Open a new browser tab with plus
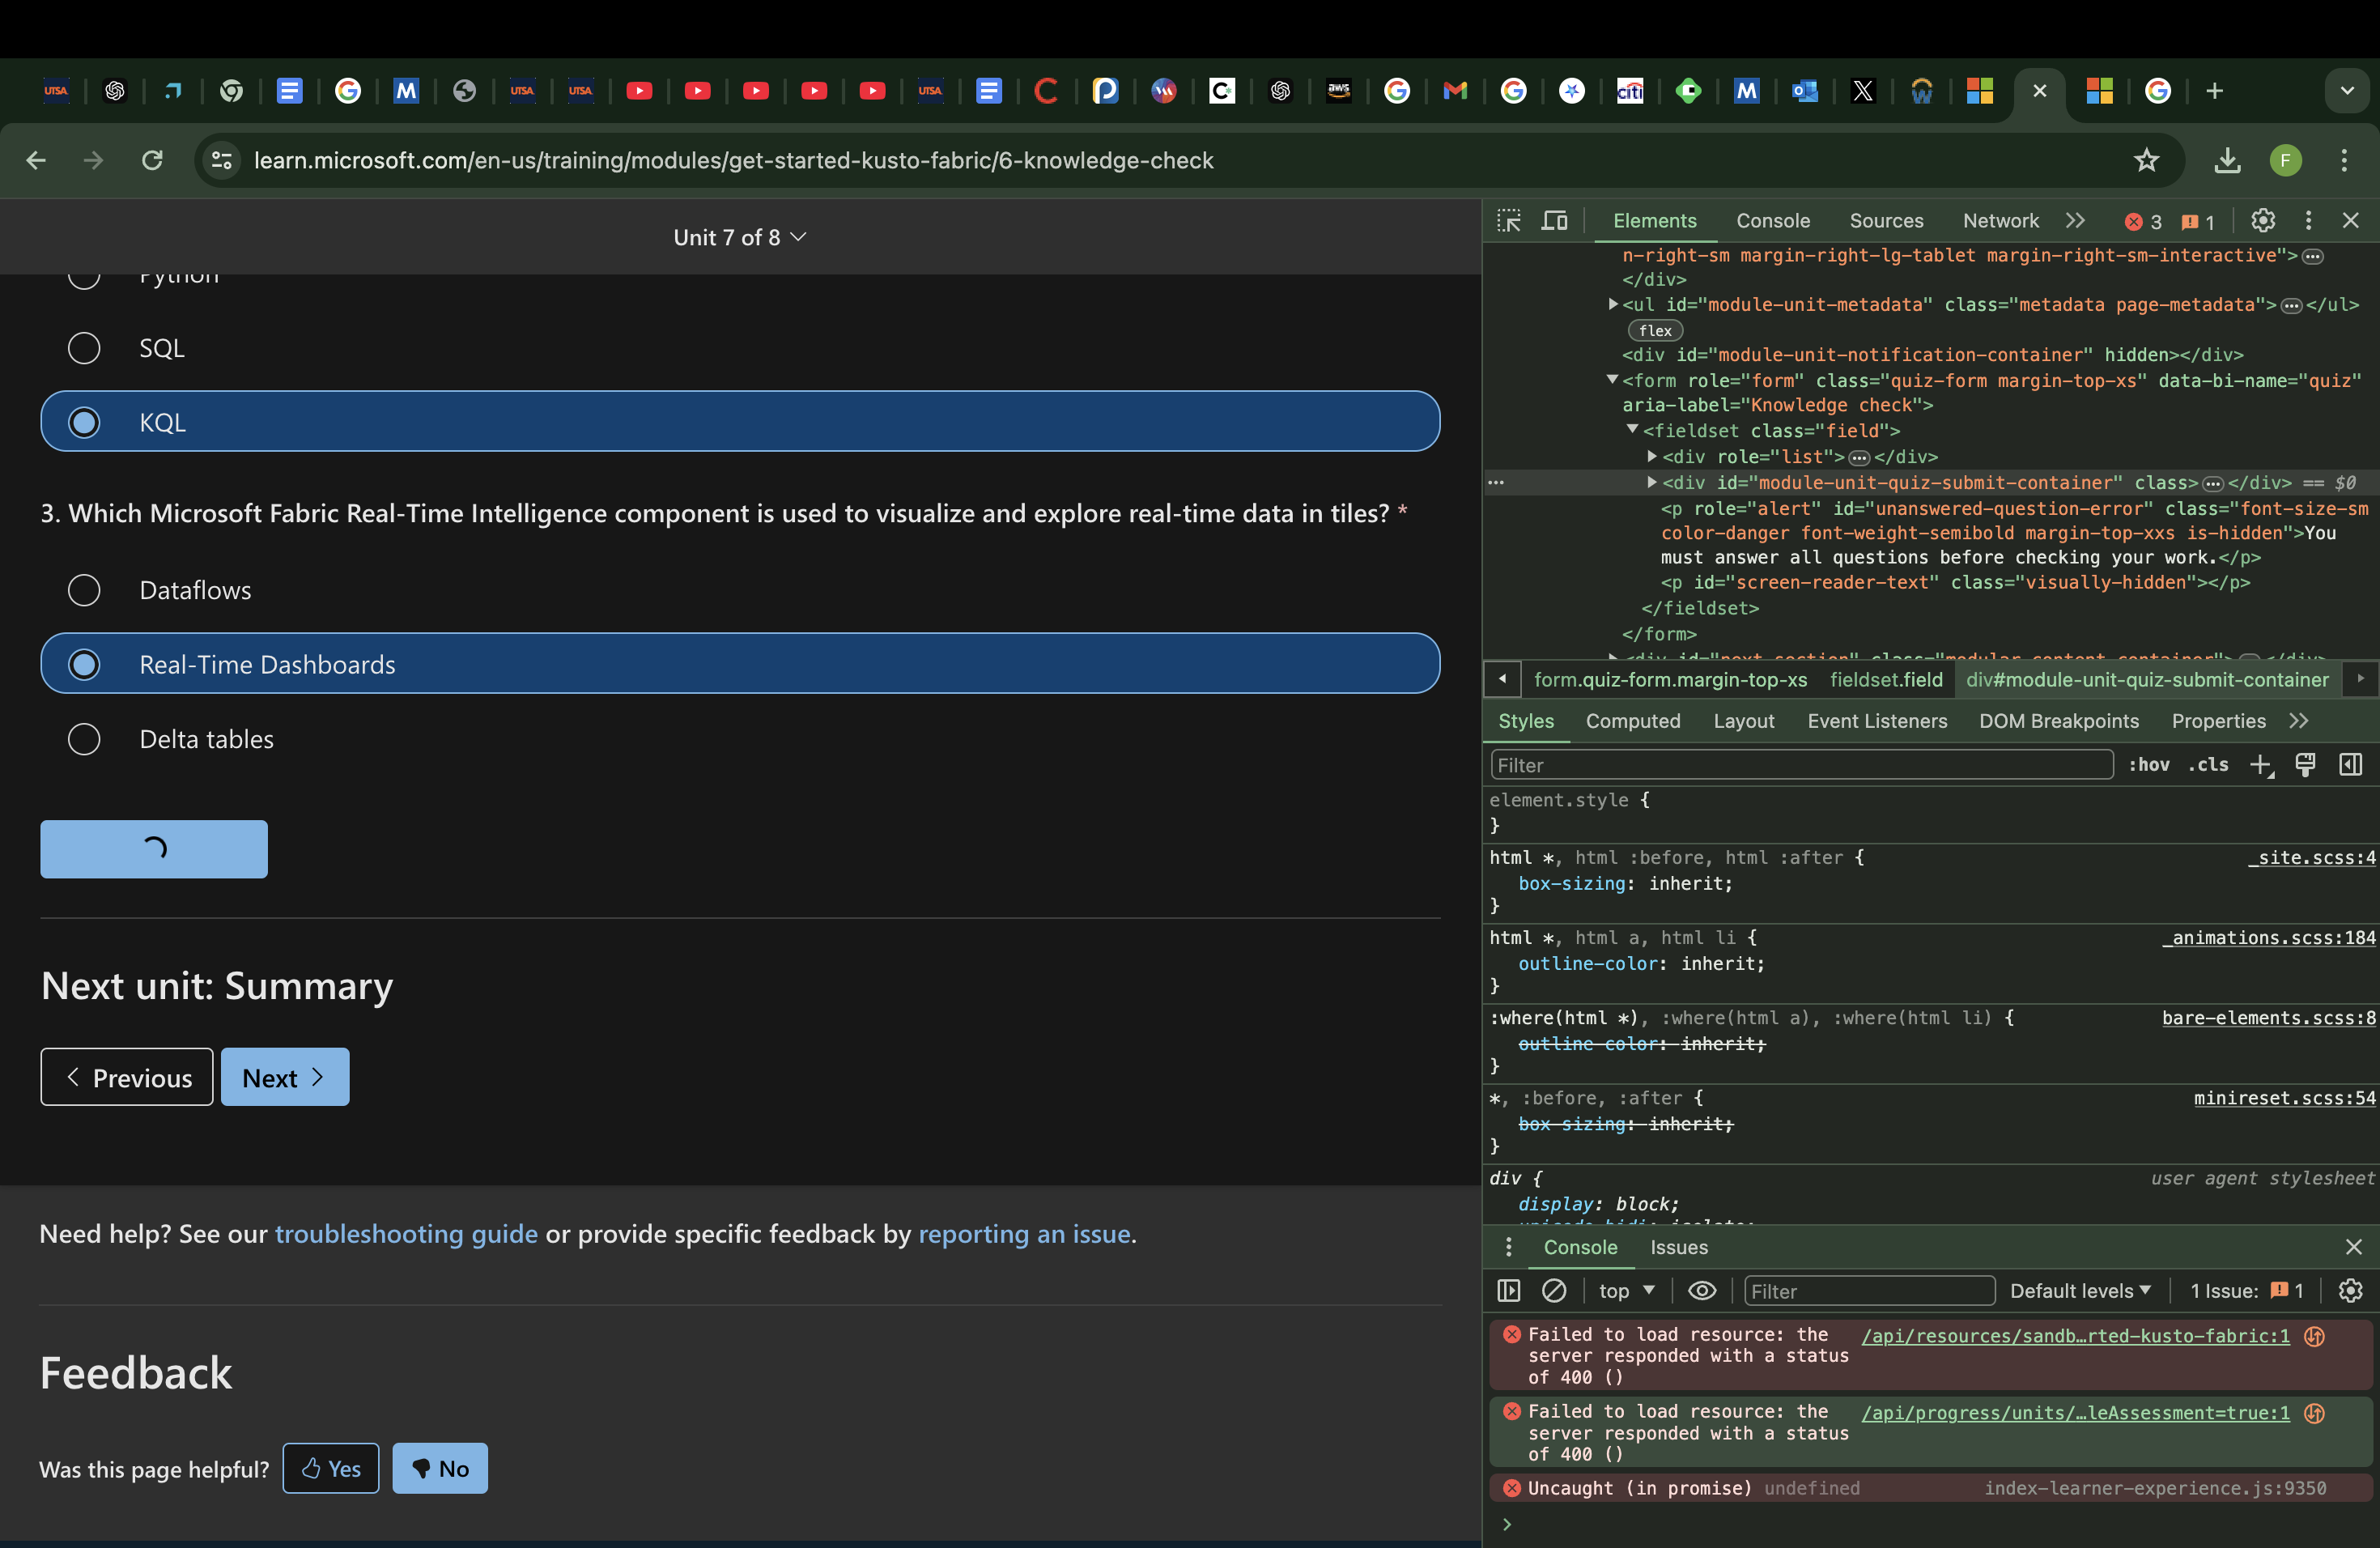This screenshot has height=1548, width=2380. (x=2215, y=91)
